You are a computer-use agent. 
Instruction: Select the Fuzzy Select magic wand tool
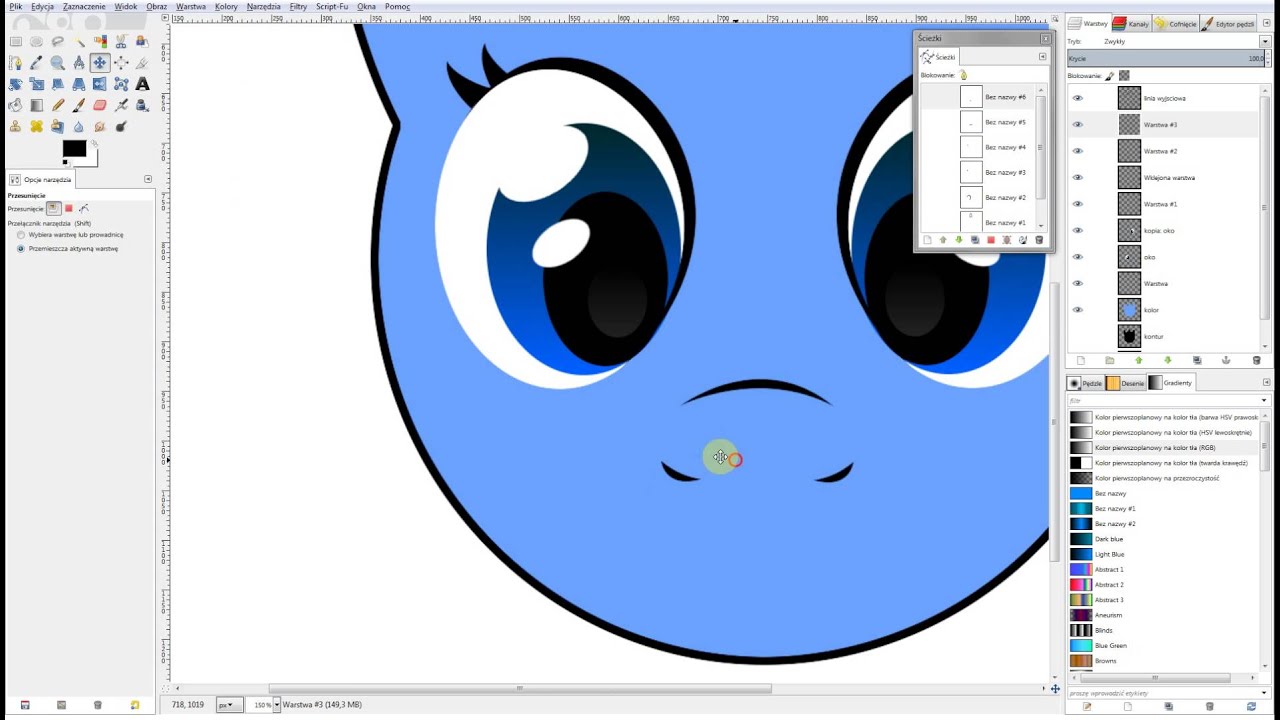point(79,41)
